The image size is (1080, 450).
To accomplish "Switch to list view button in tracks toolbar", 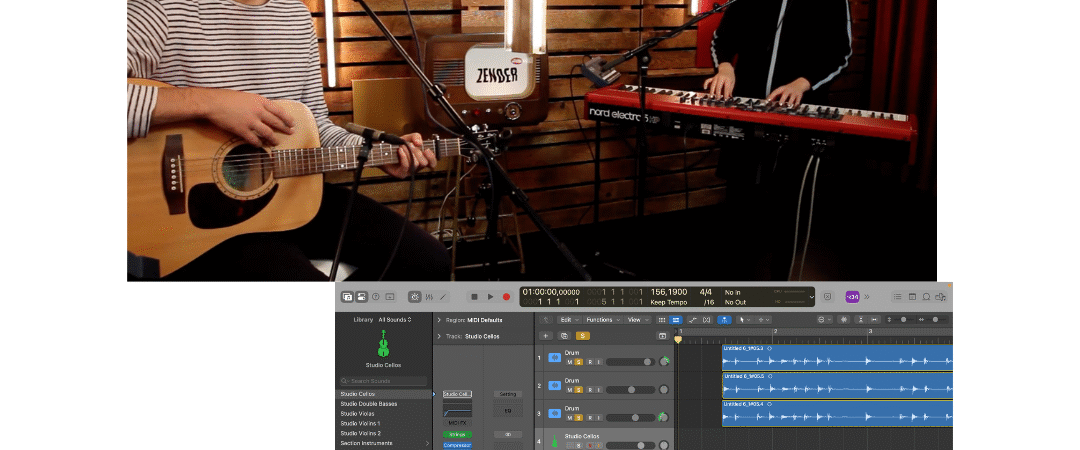I will 676,320.
